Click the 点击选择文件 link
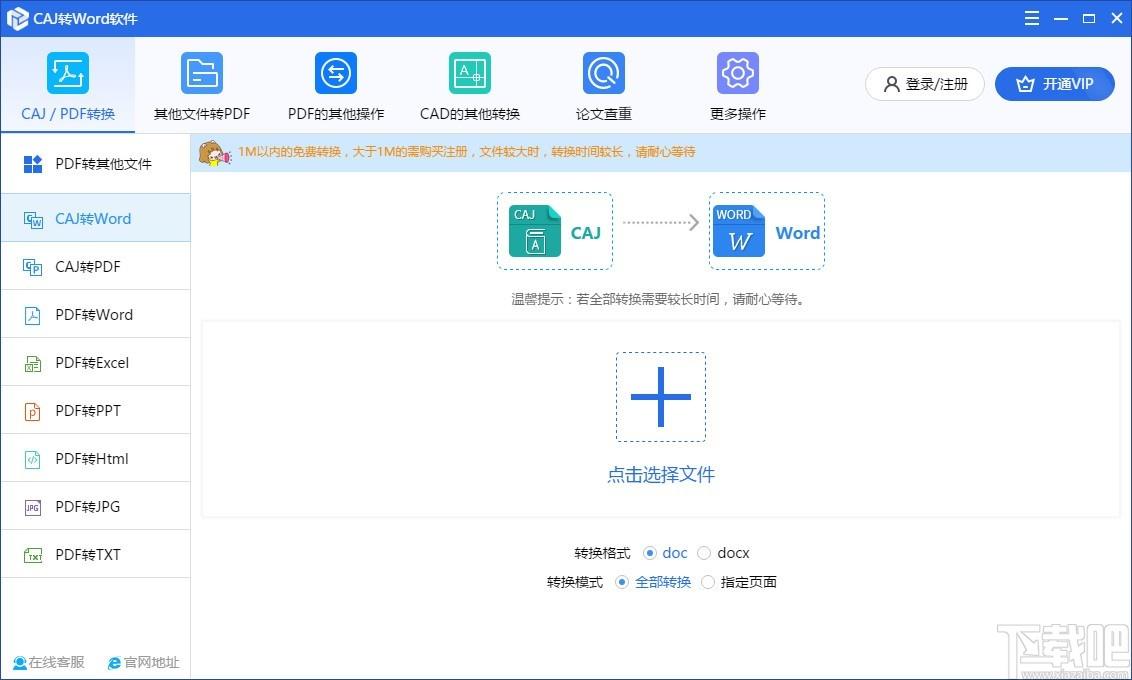Viewport: 1132px width, 680px height. 661,474
